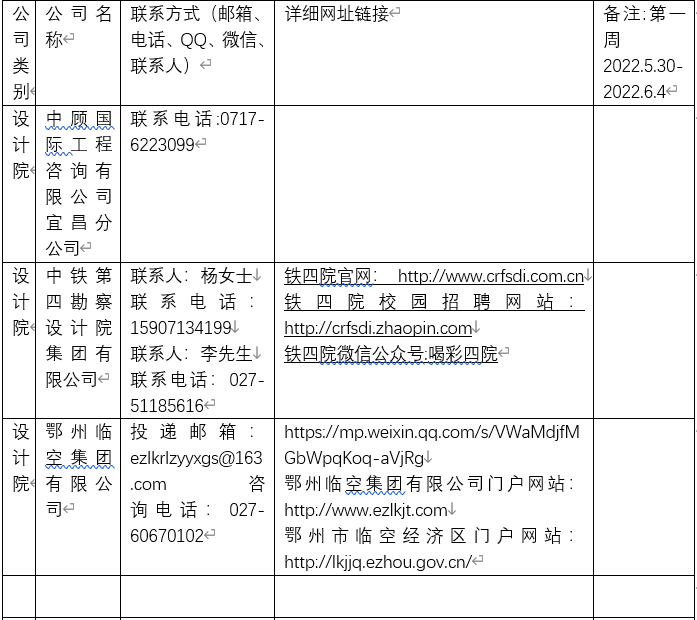Click the 联系方式 column header cell

click(197, 40)
